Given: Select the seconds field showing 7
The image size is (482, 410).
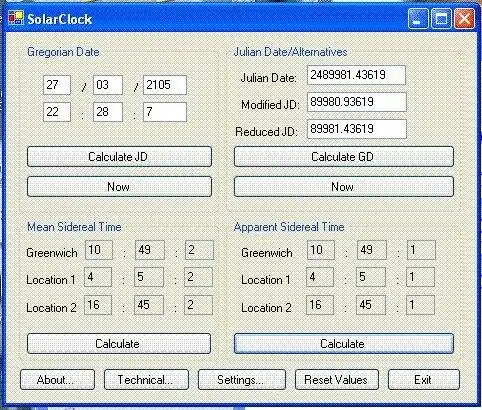Looking at the screenshot, I should coord(165,112).
